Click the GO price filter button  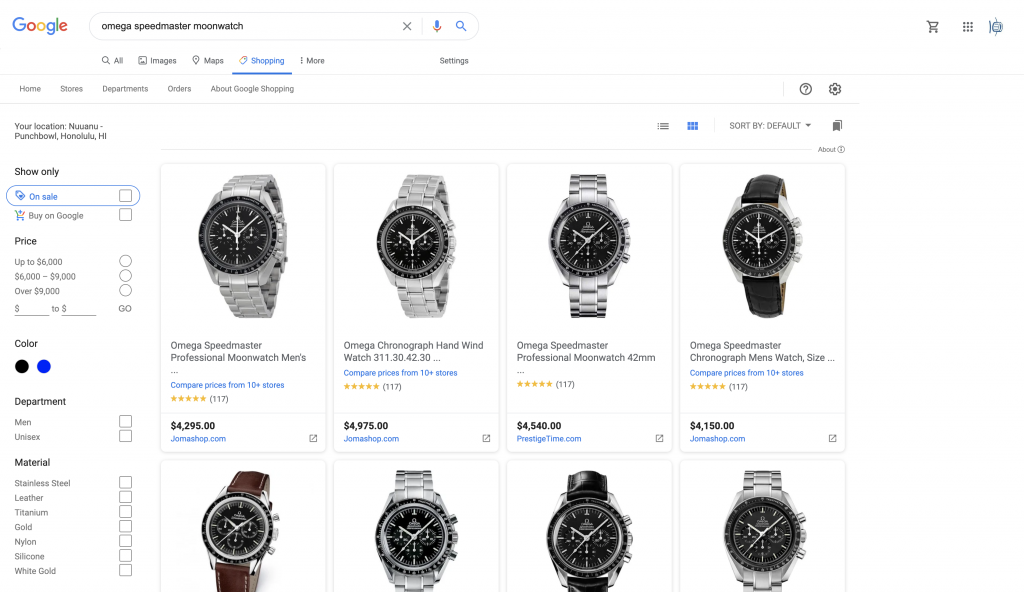[125, 308]
